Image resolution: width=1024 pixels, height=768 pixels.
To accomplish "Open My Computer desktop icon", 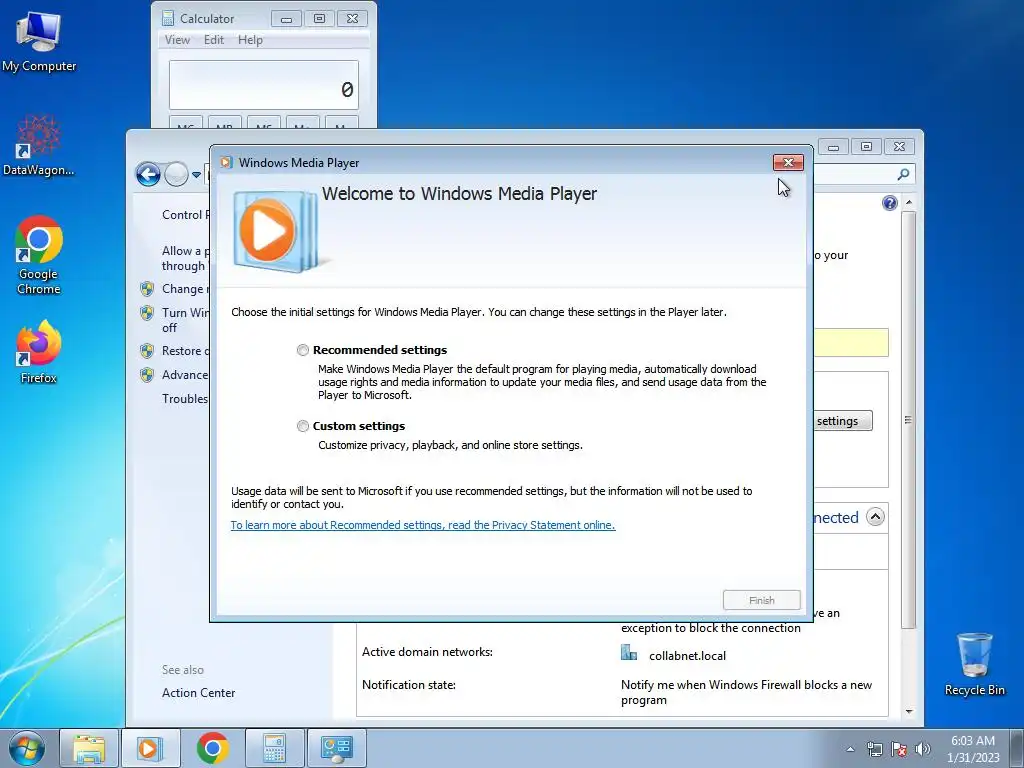I will pos(39,41).
